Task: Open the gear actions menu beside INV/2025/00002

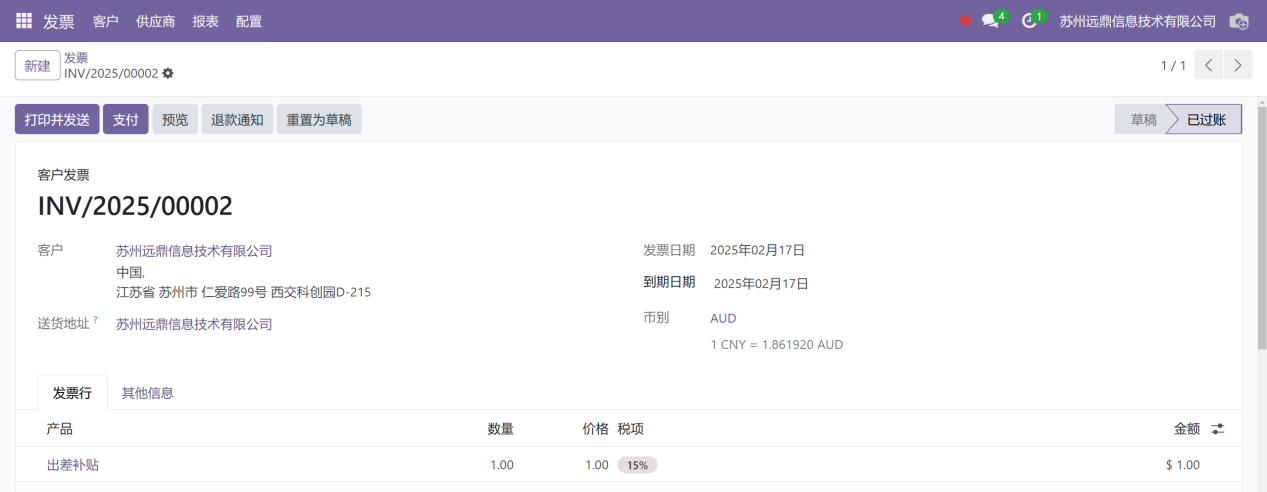Action: pos(168,73)
